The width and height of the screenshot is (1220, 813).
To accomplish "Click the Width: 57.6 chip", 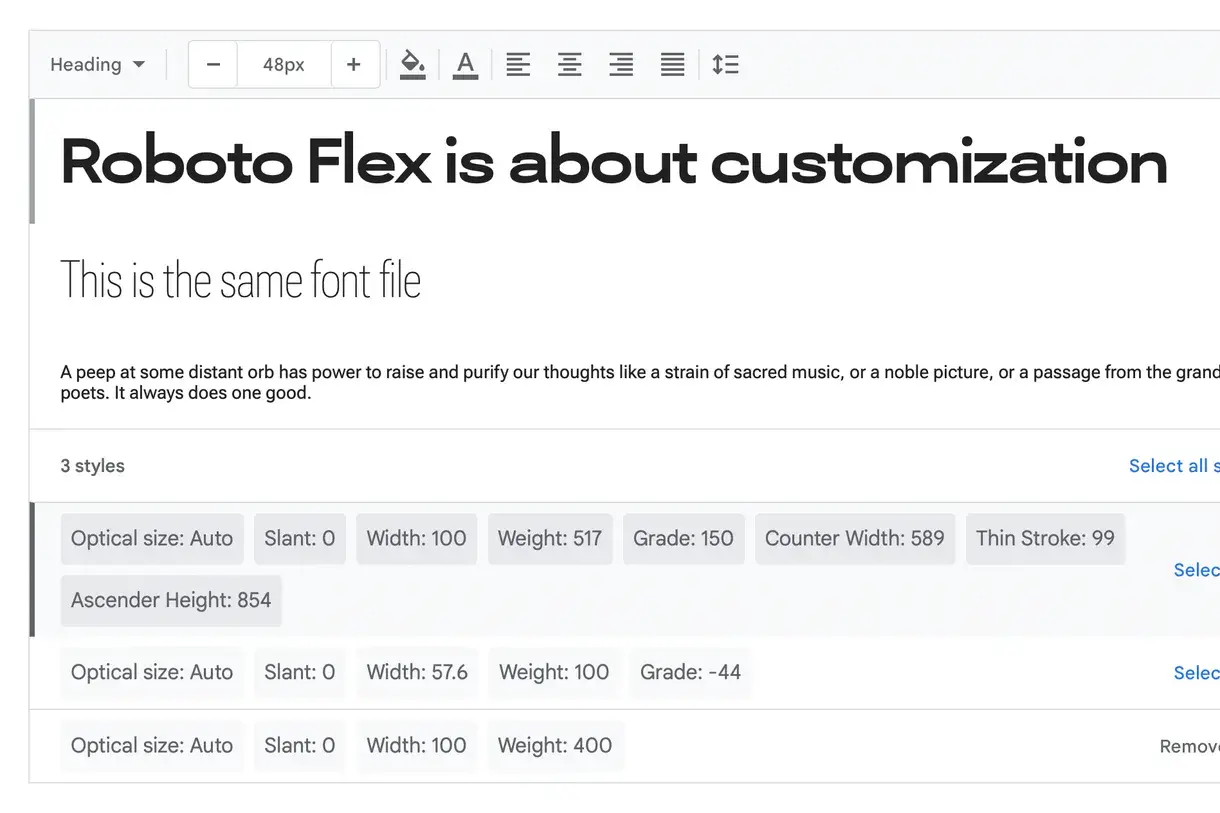I will 417,673.
